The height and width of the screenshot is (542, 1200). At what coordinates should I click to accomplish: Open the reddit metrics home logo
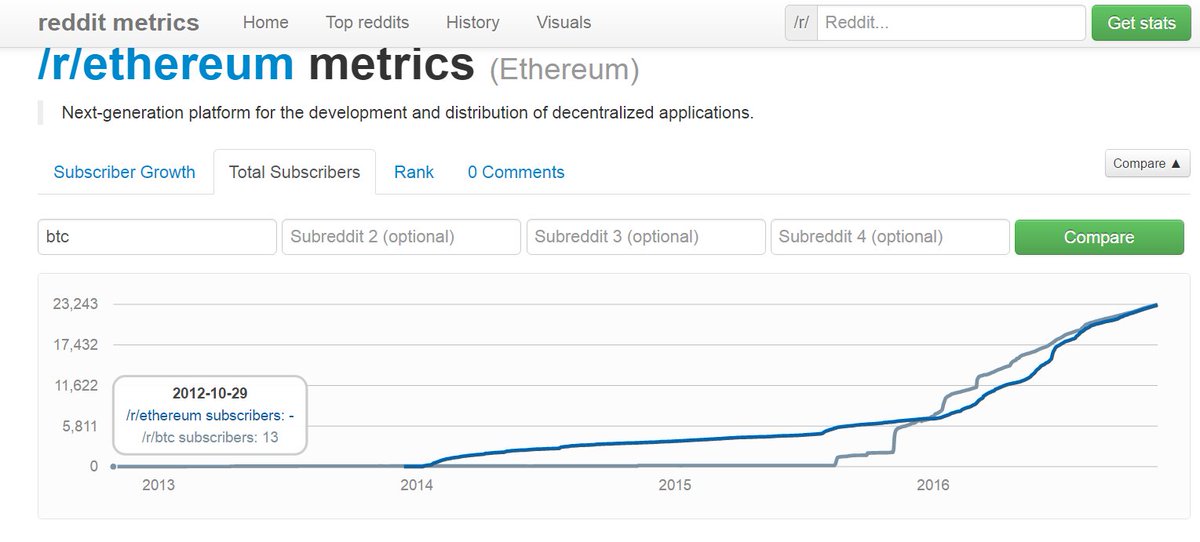pos(118,22)
